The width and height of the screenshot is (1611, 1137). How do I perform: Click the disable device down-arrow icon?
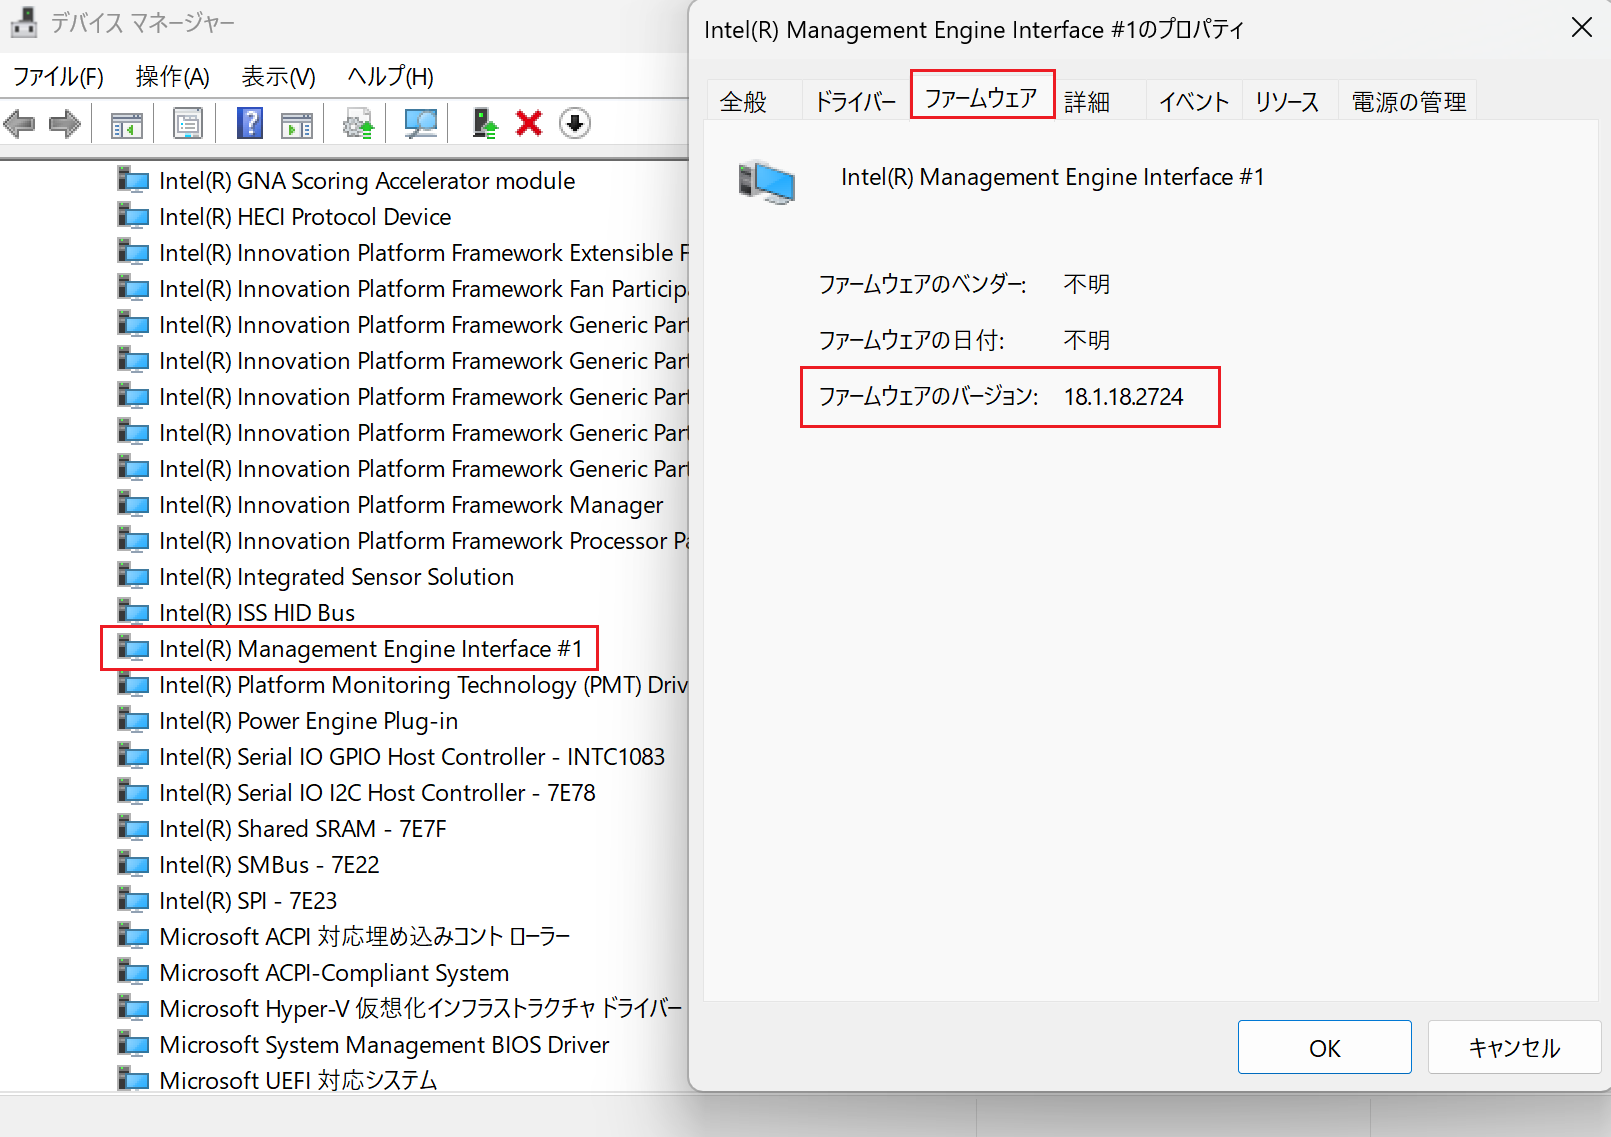click(x=574, y=124)
